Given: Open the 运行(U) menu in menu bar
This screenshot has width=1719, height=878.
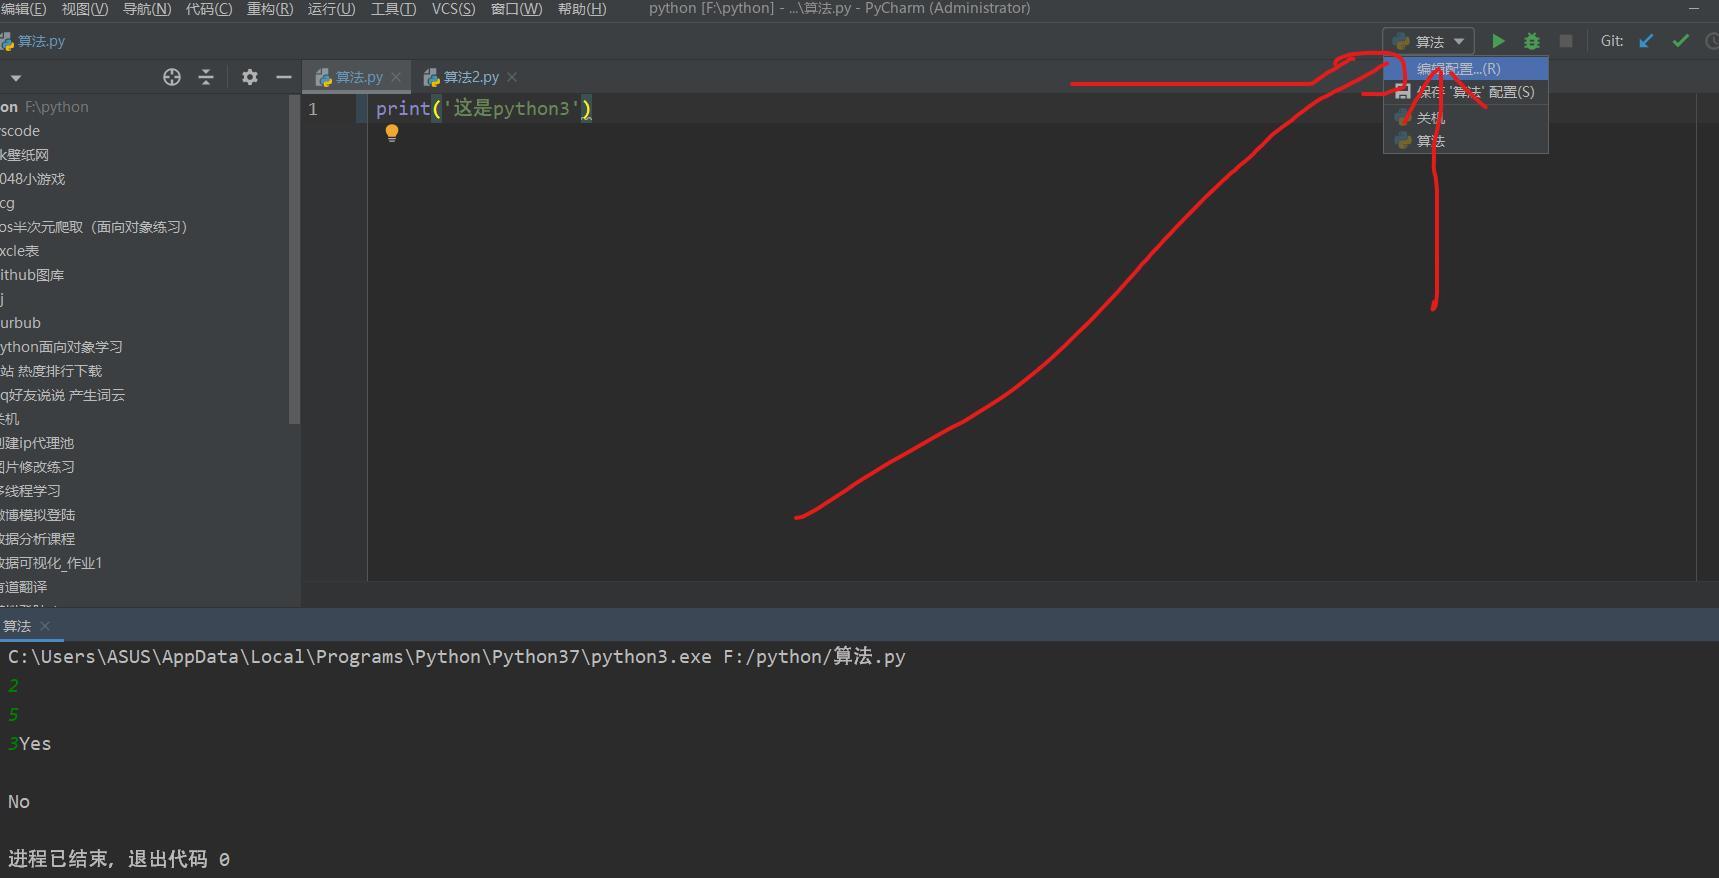Looking at the screenshot, I should (331, 9).
